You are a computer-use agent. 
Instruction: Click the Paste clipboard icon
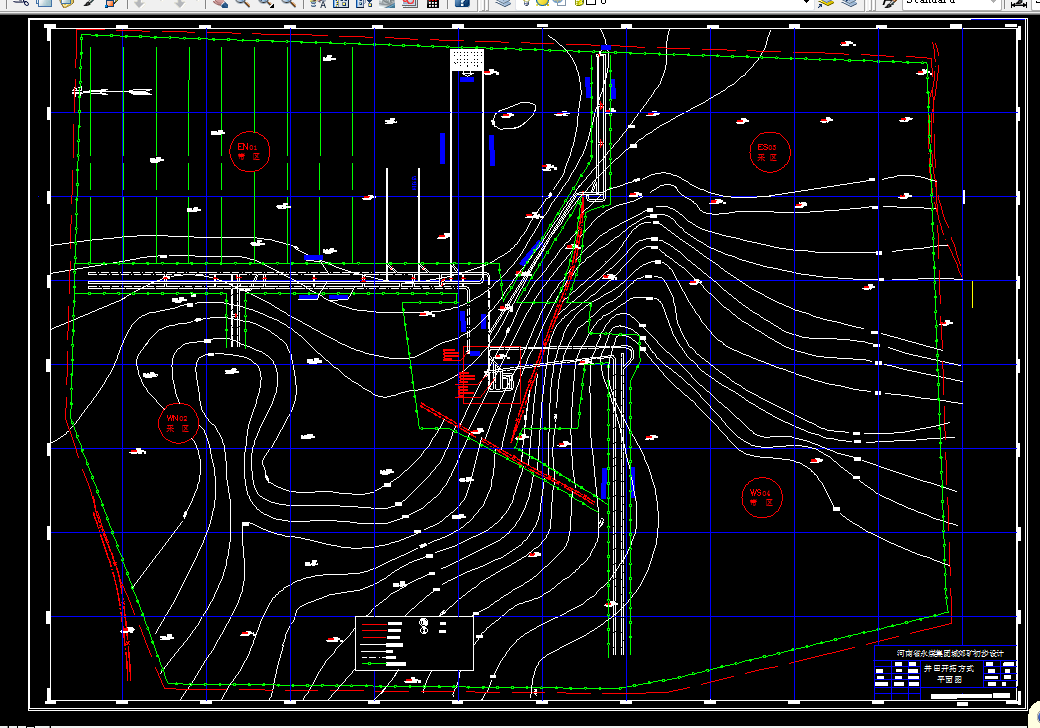66,3
